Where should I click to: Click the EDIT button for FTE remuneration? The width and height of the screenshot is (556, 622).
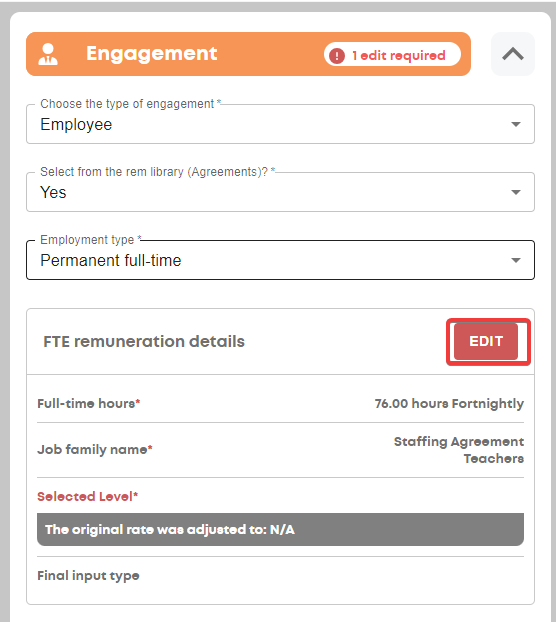tap(486, 341)
